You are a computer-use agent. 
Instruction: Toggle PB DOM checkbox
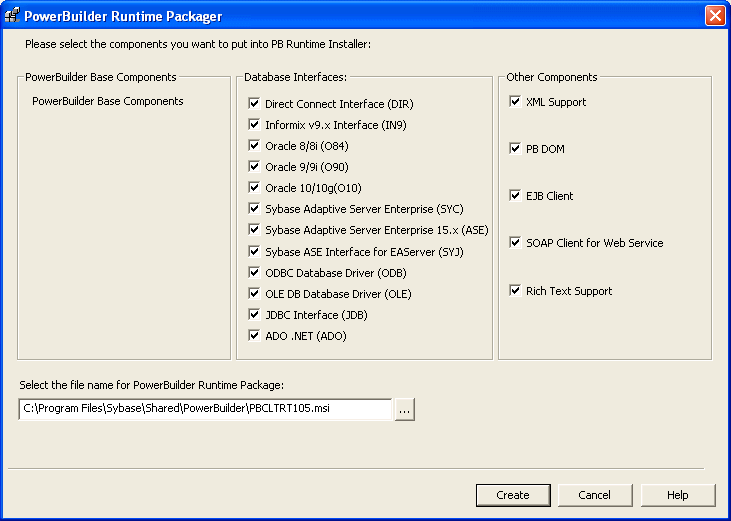515,149
